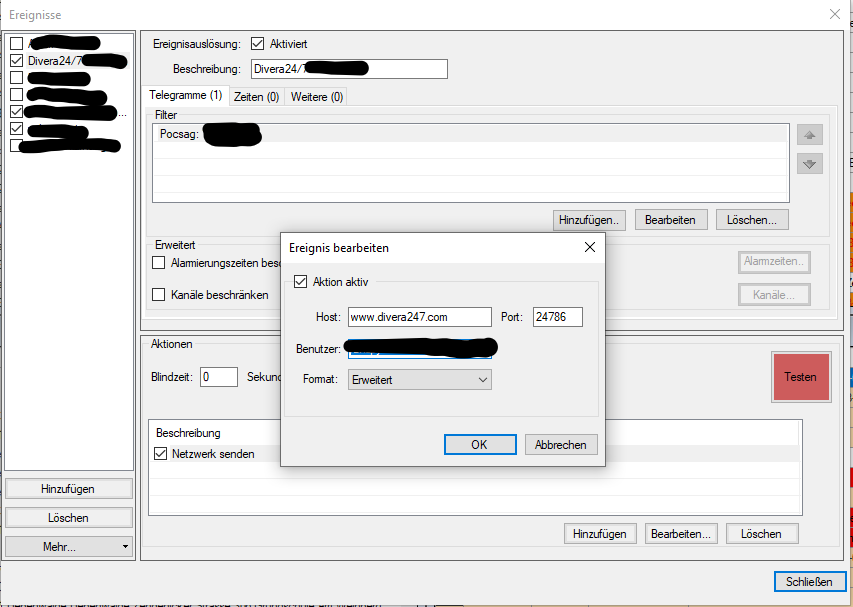
Task: Click the red Testen button
Action: pos(801,377)
